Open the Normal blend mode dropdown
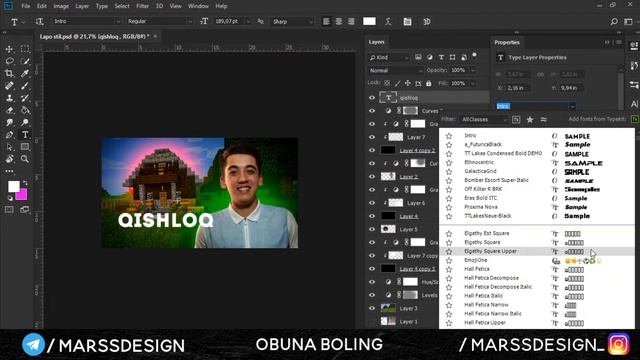 click(x=395, y=71)
